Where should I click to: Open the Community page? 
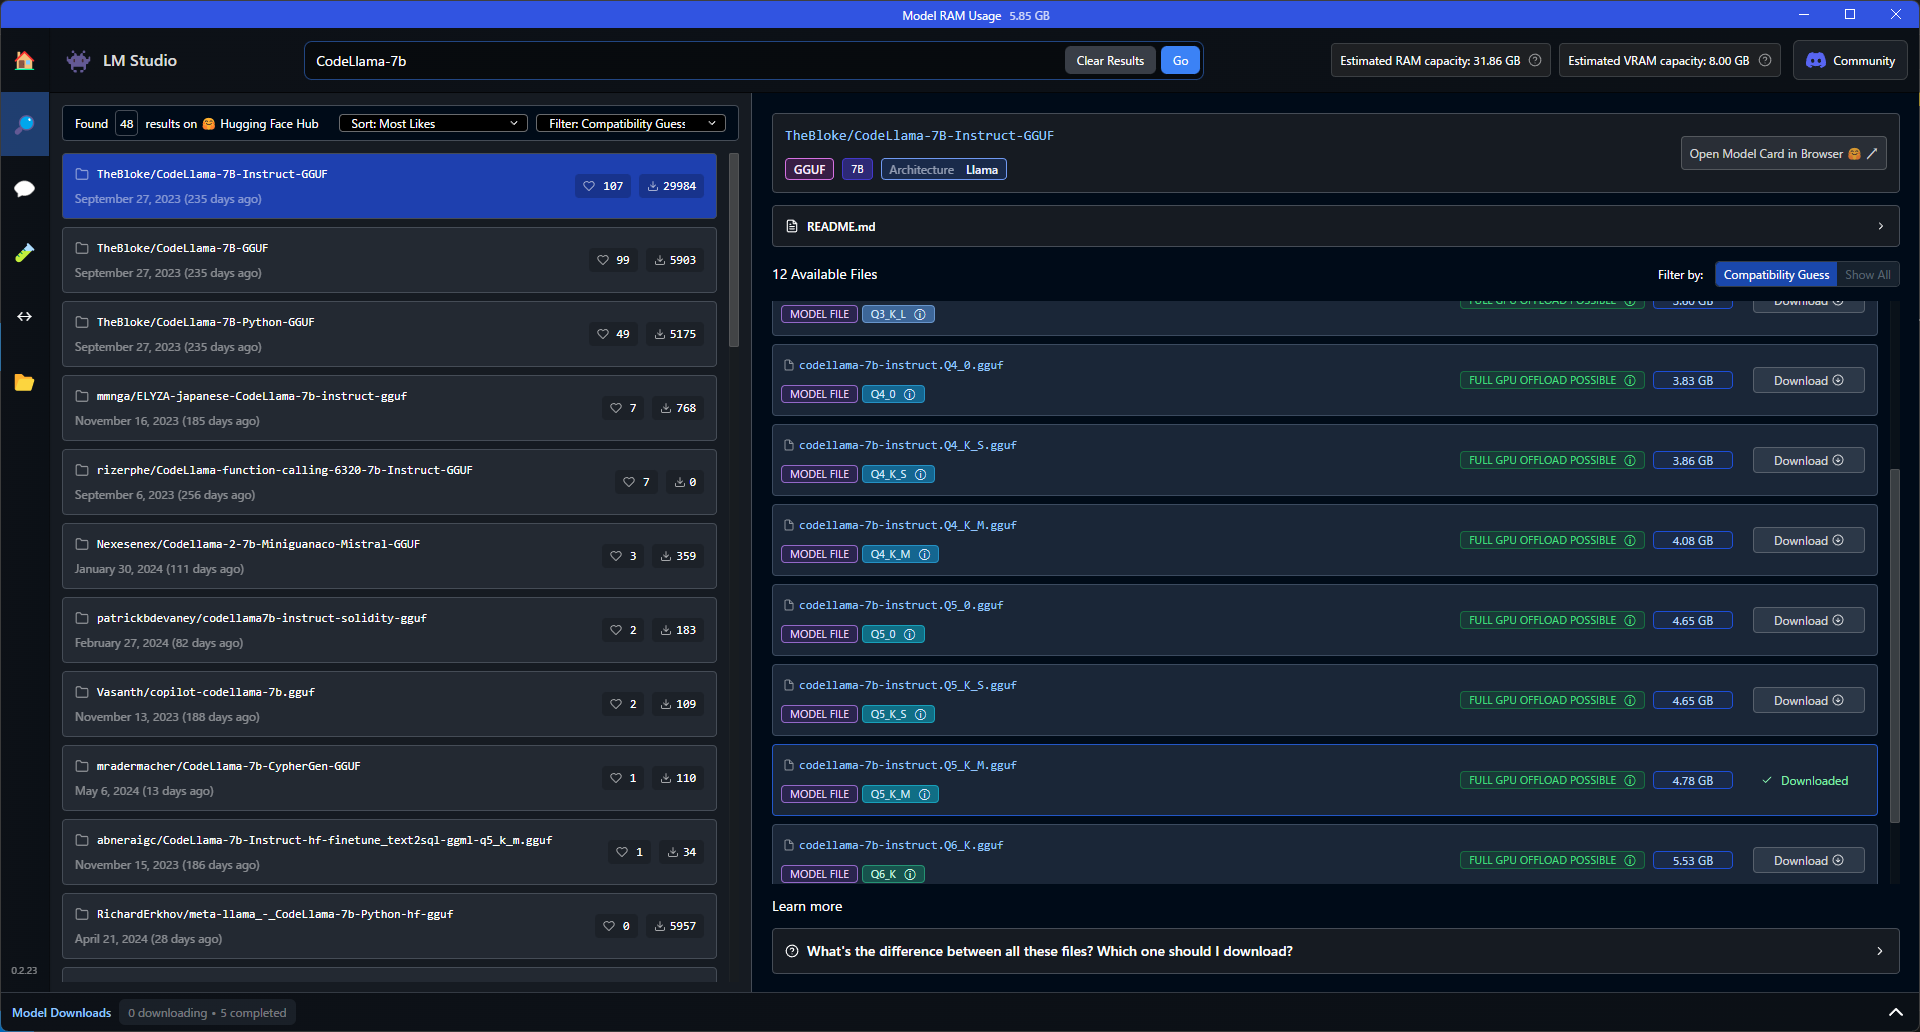pyautogui.click(x=1849, y=60)
